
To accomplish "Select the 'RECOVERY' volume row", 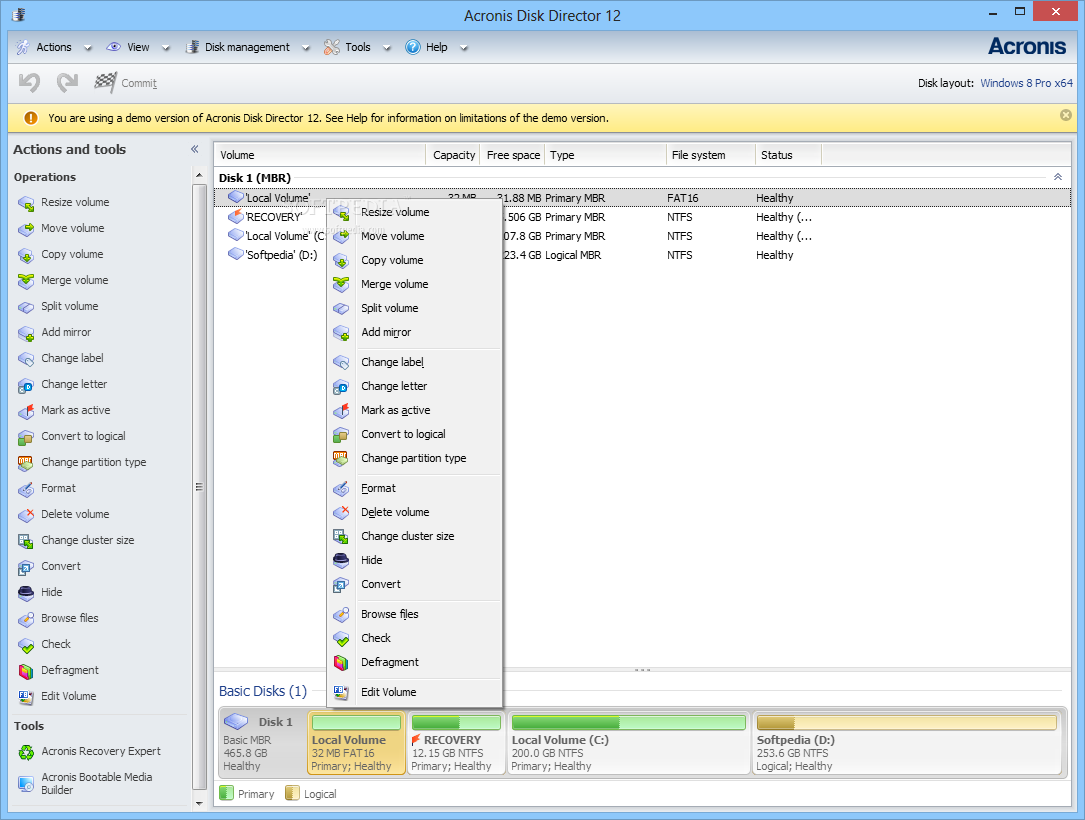I will click(x=642, y=217).
